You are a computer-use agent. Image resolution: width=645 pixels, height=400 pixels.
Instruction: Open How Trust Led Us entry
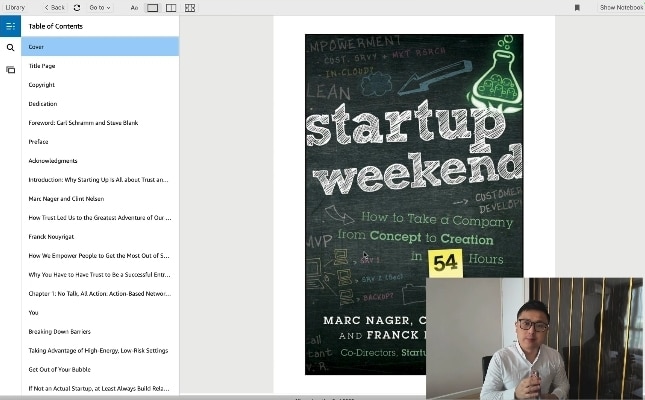click(100, 217)
